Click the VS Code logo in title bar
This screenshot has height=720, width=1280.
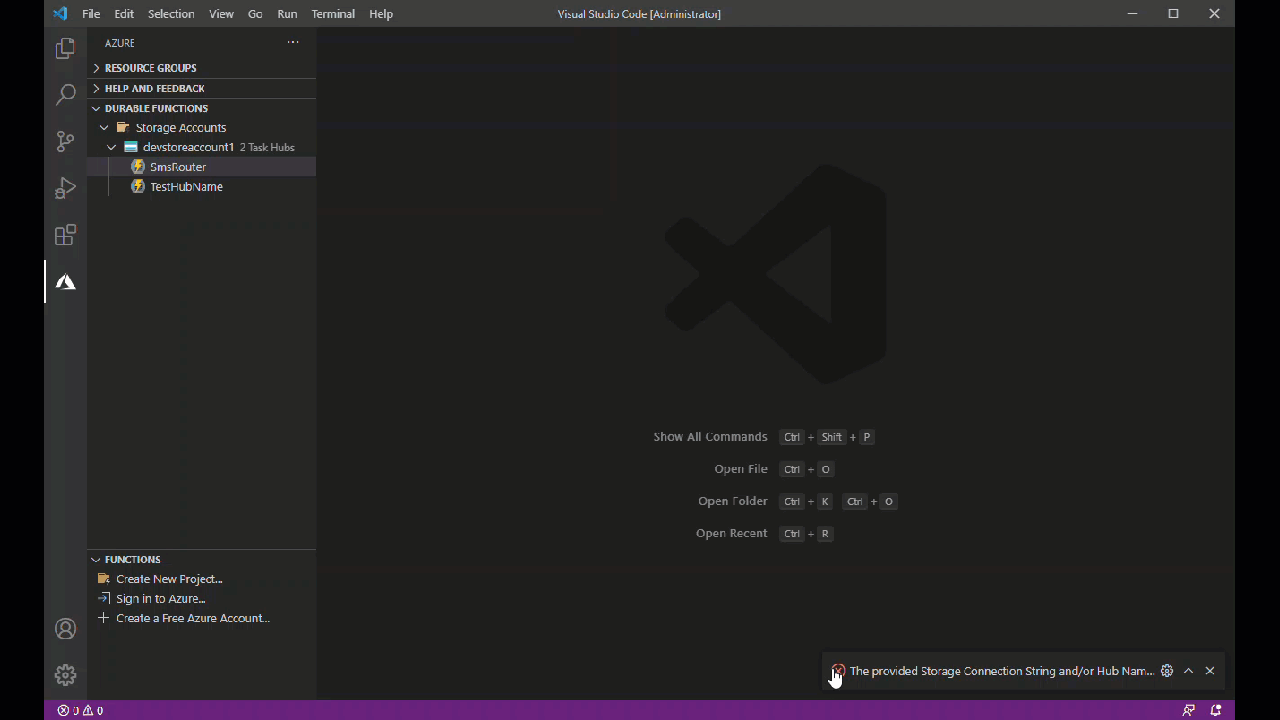point(60,14)
